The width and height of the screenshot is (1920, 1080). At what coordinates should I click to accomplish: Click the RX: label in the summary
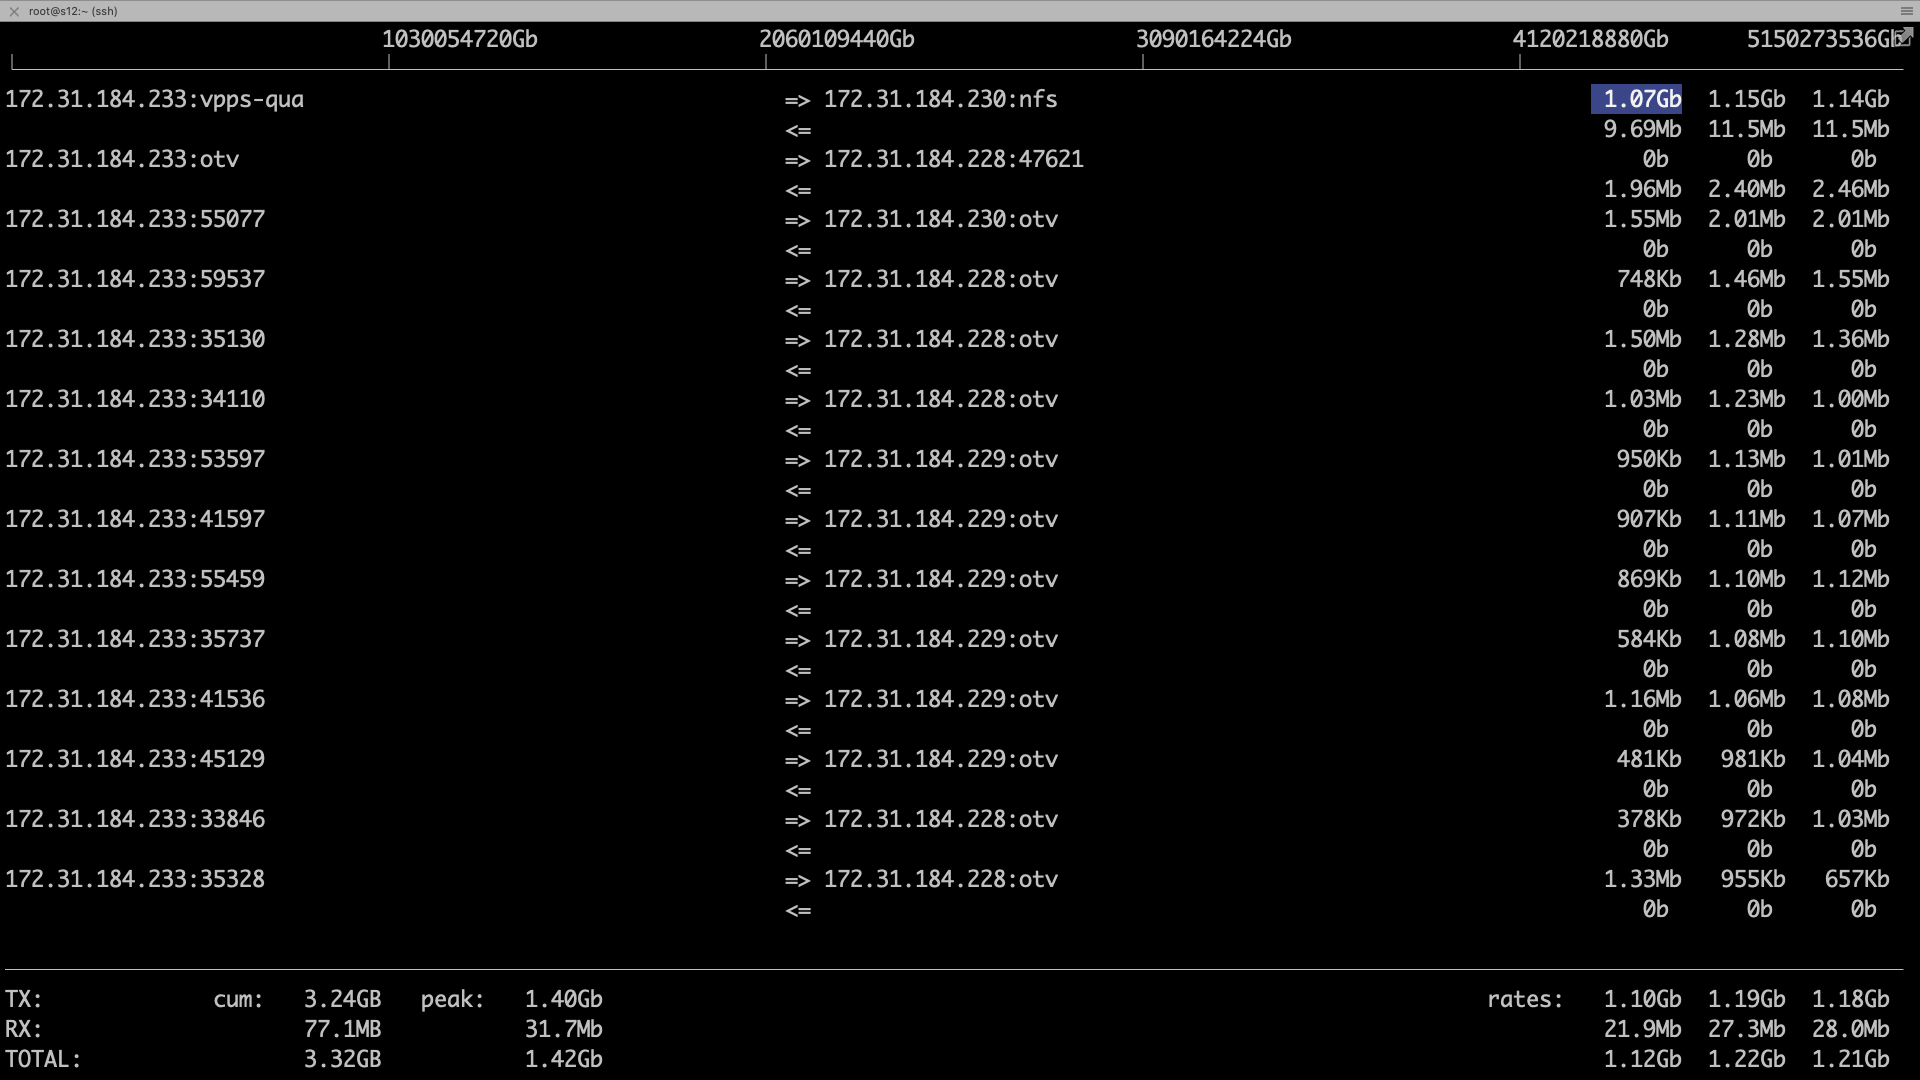coord(24,1029)
